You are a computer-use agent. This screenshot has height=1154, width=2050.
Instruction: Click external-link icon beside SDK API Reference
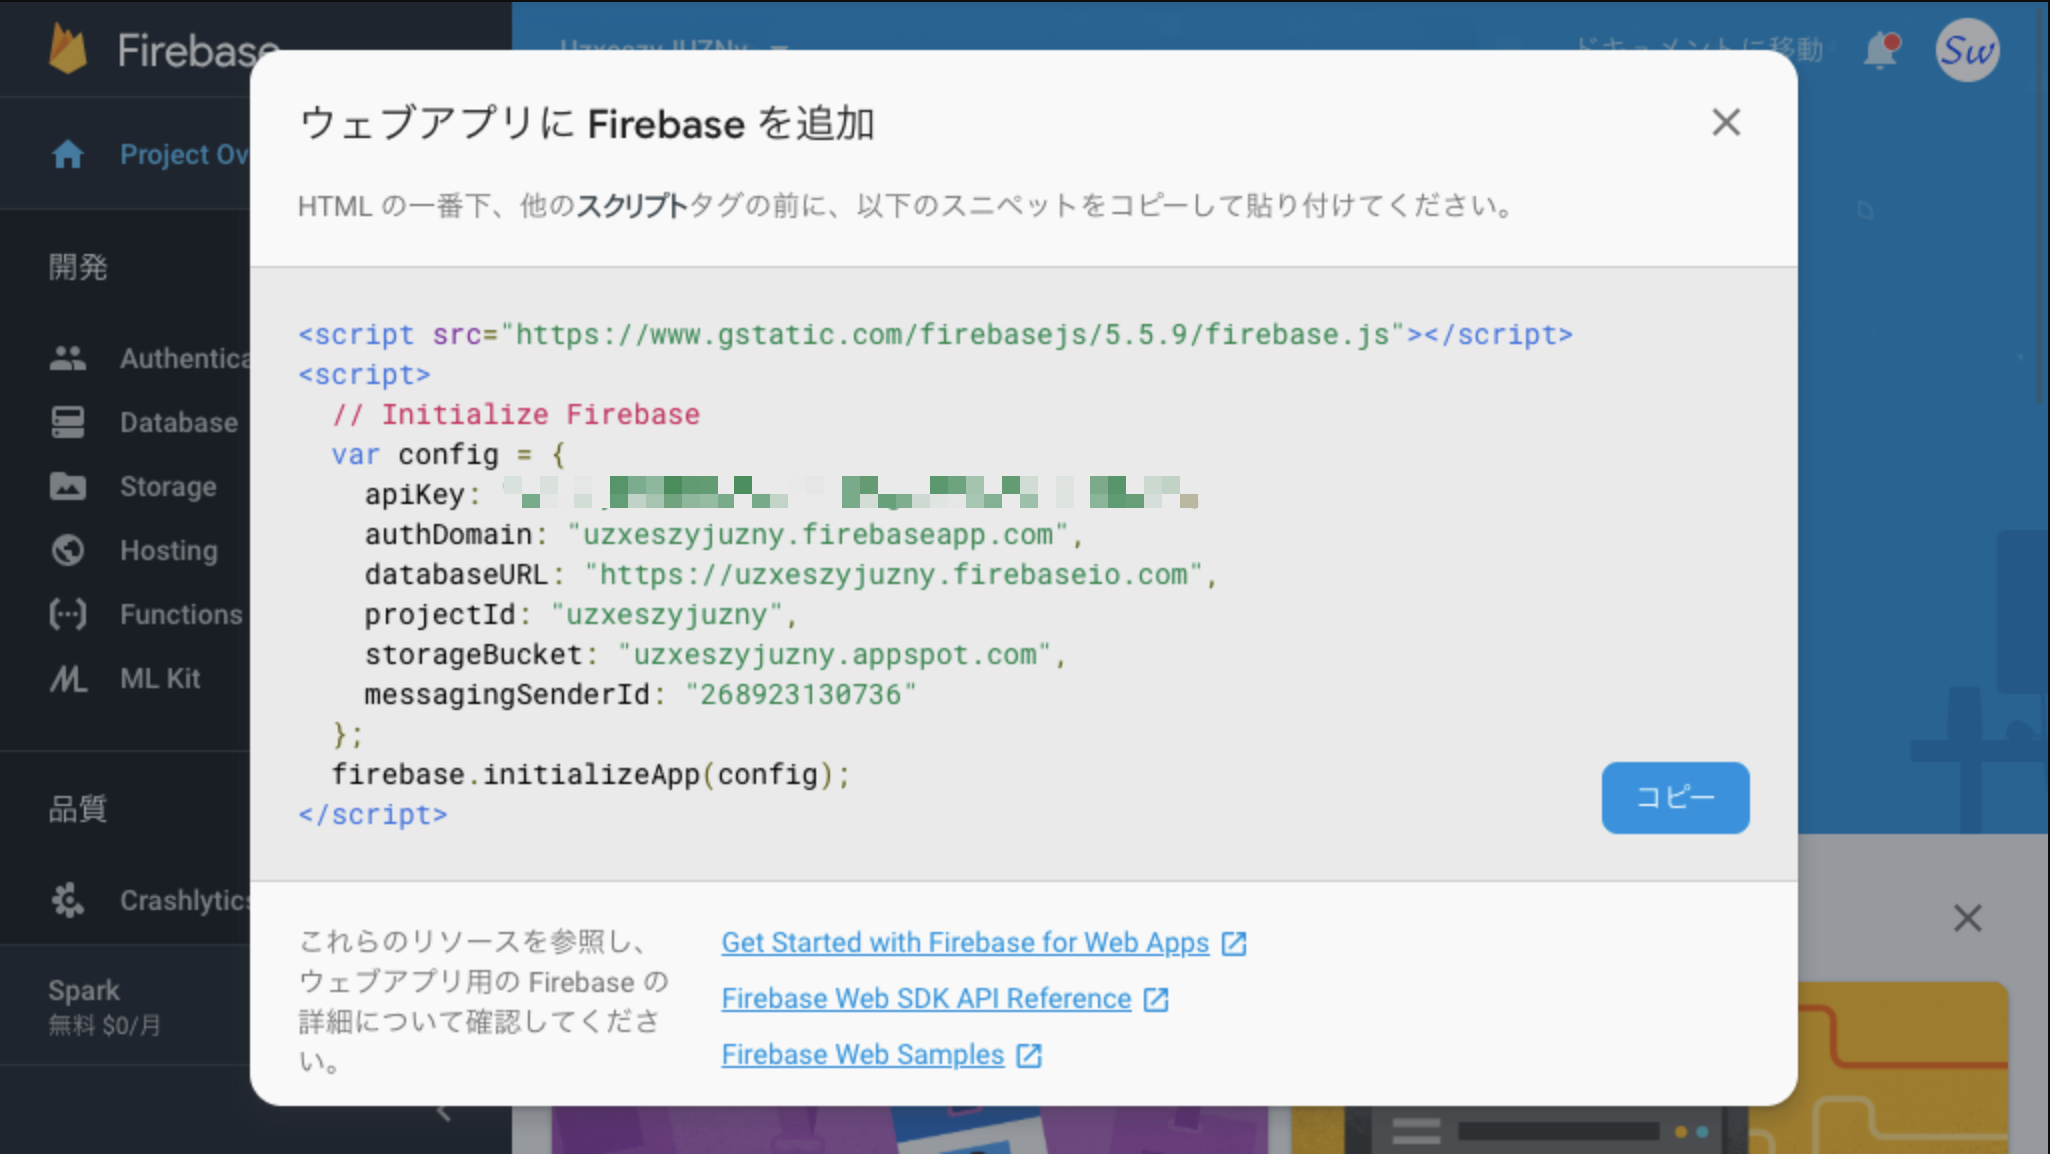click(1156, 999)
